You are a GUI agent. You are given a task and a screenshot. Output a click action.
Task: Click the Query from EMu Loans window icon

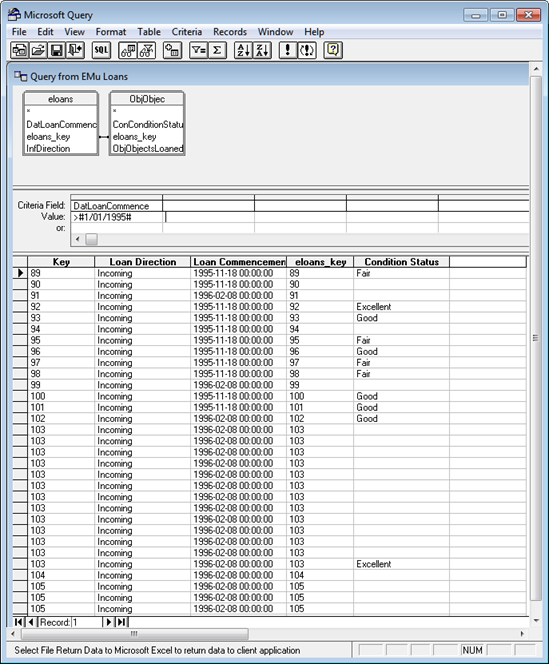20,76
